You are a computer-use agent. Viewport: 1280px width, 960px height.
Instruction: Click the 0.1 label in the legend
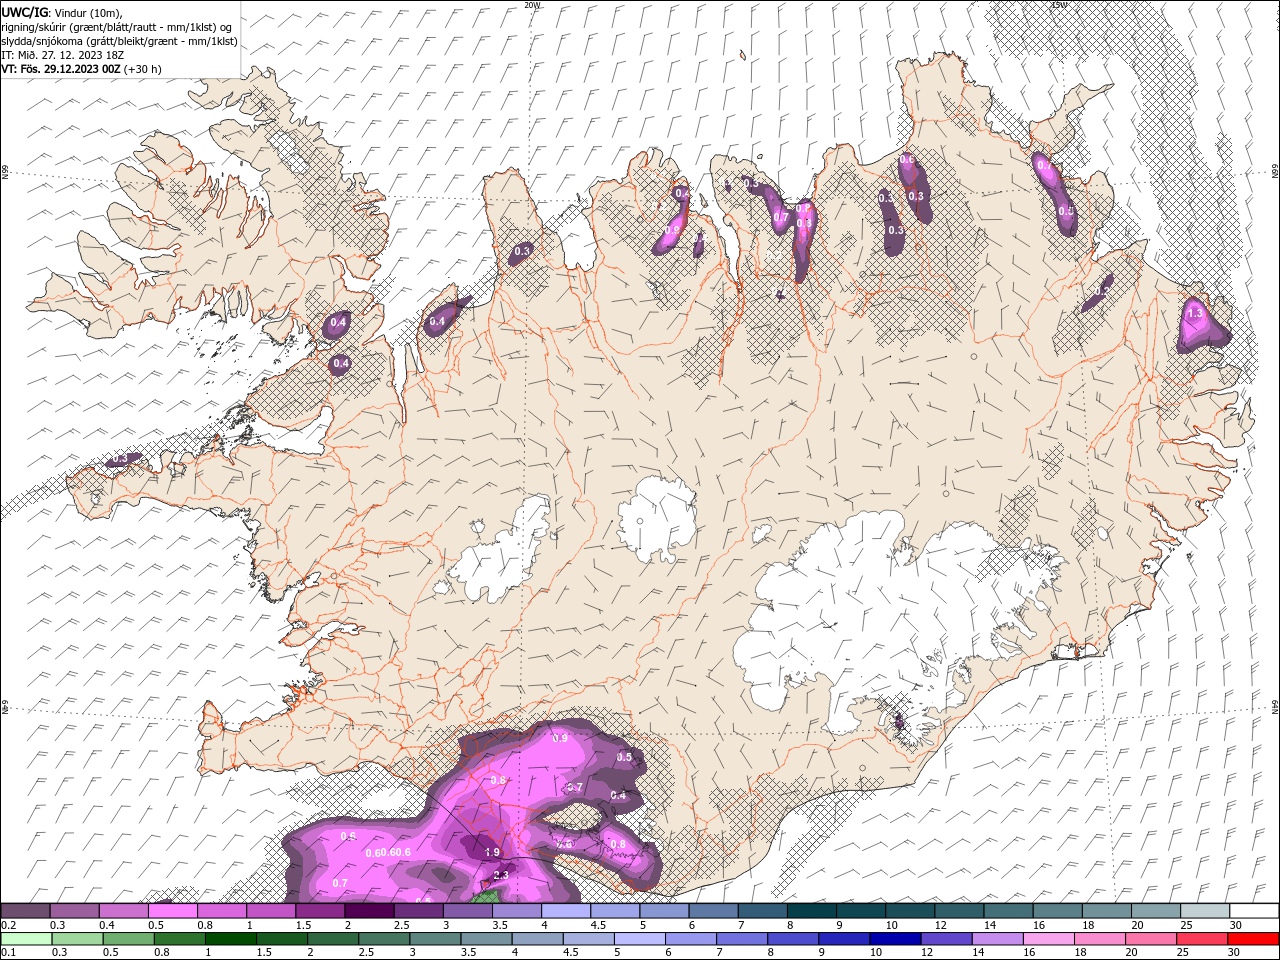(9, 952)
